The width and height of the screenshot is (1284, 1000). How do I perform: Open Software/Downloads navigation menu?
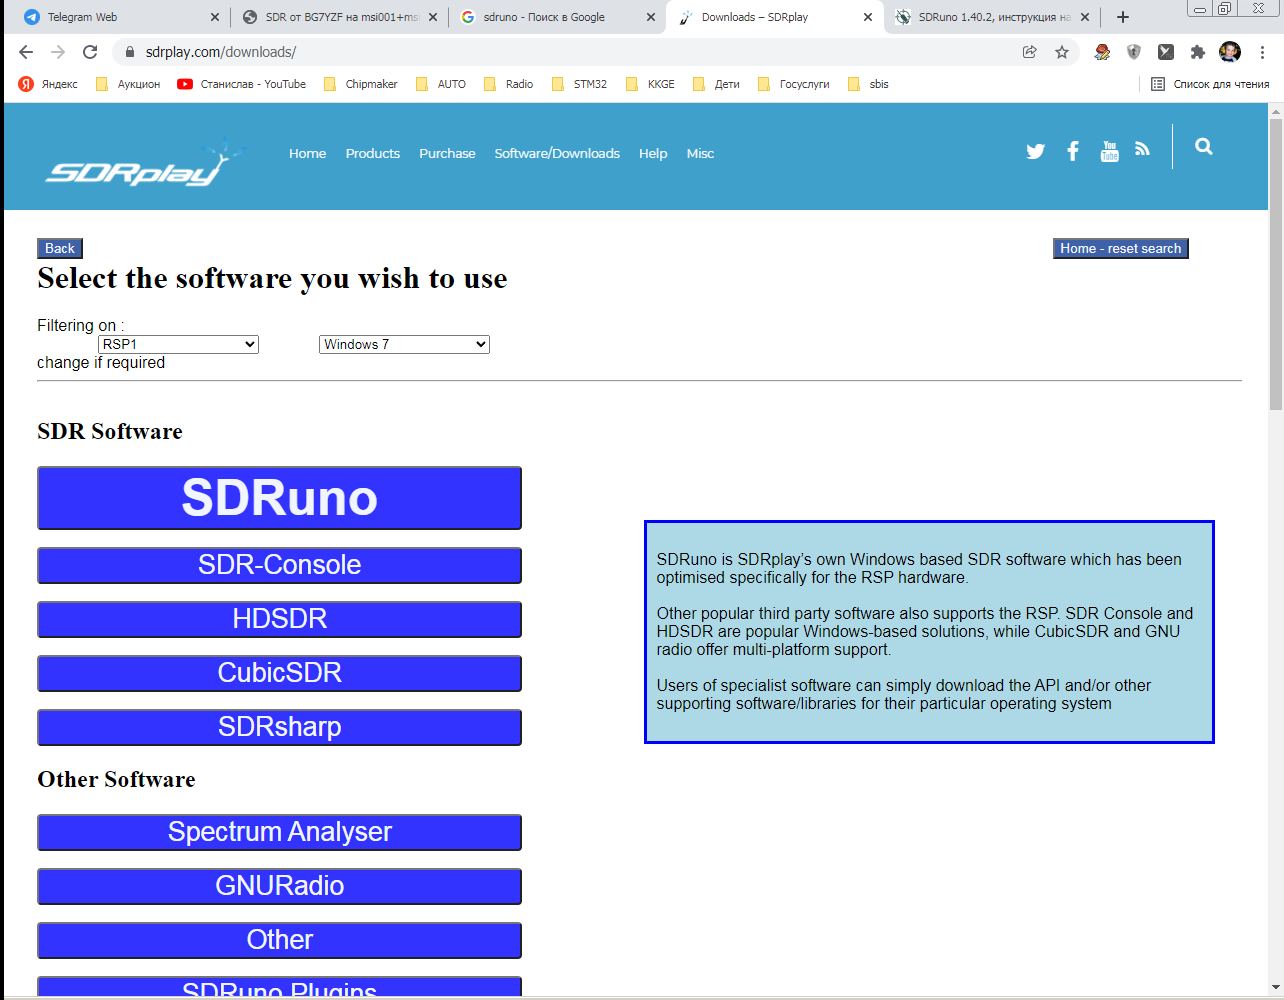click(557, 153)
